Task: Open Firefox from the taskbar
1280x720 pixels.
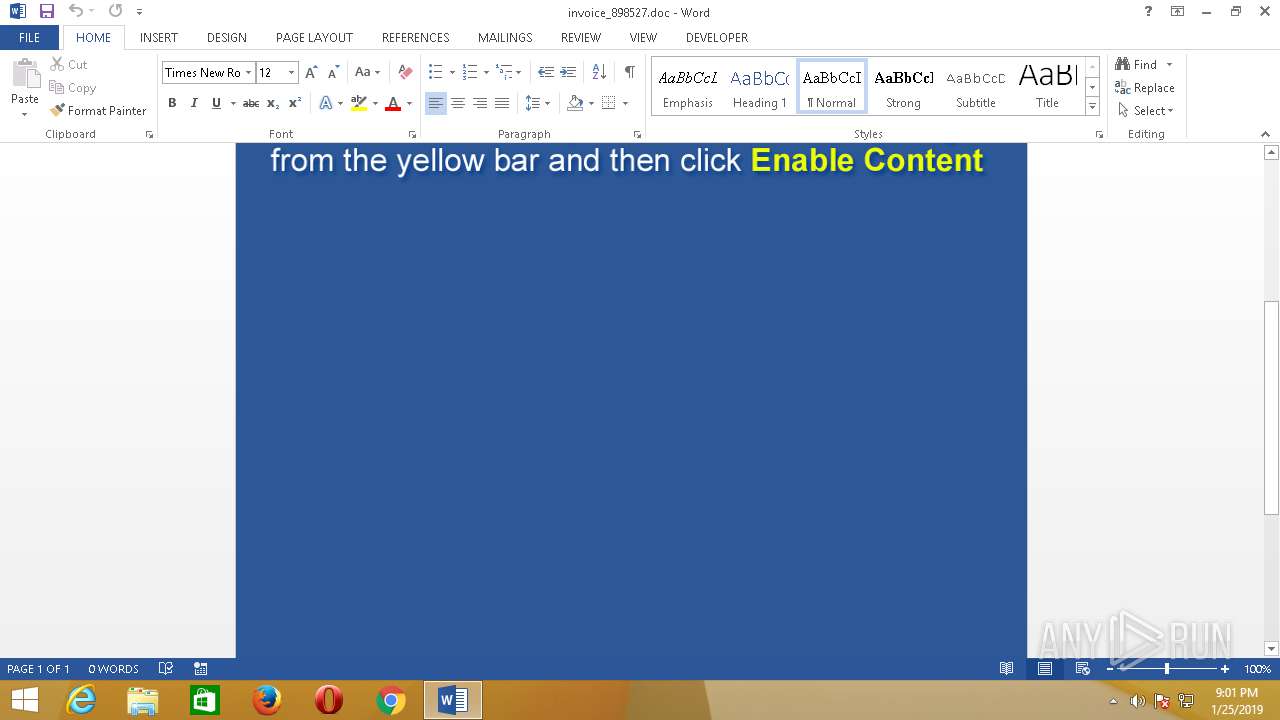Action: 266,700
